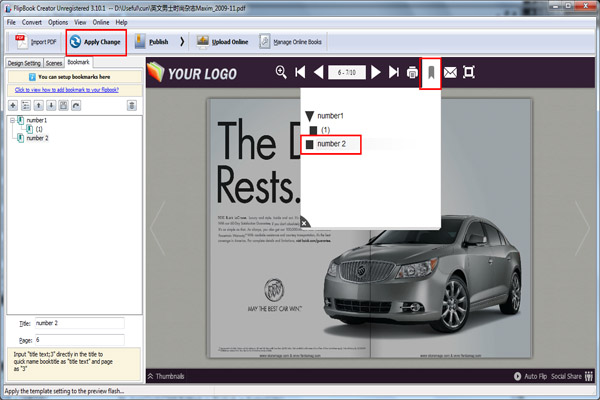This screenshot has width=600, height=400.
Task: Open the Help menu
Action: tap(121, 22)
